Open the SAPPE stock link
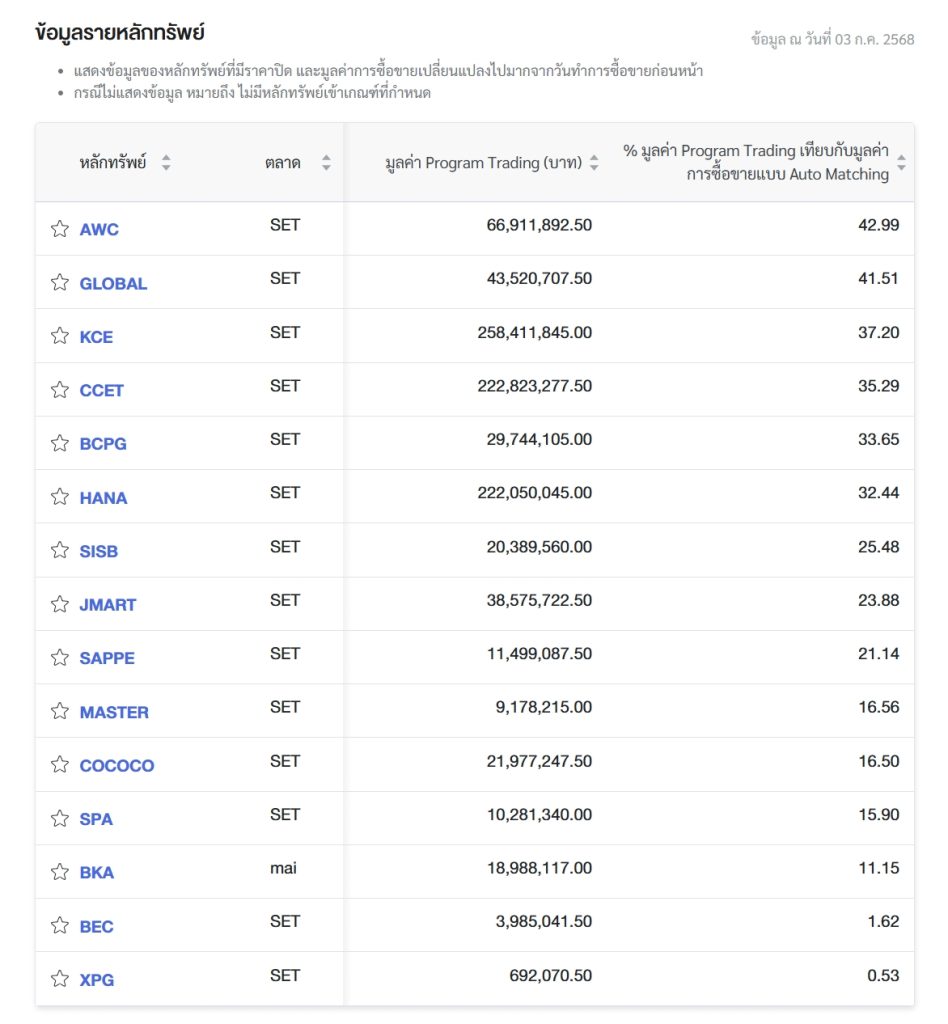948x1024 pixels. point(107,658)
